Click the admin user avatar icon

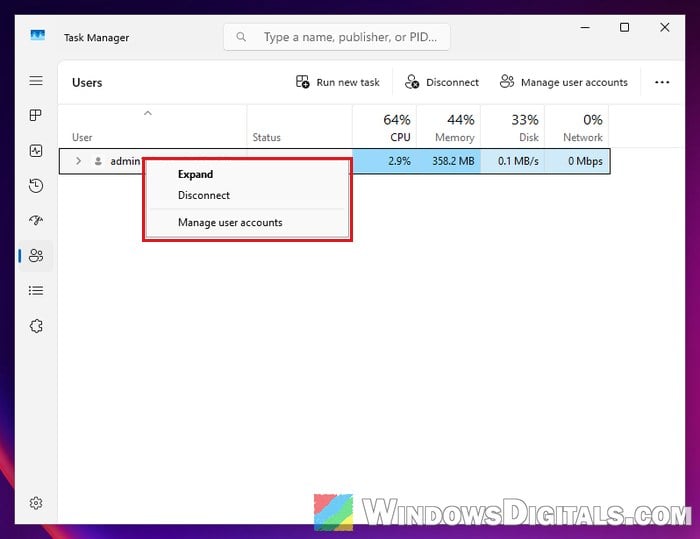98,161
